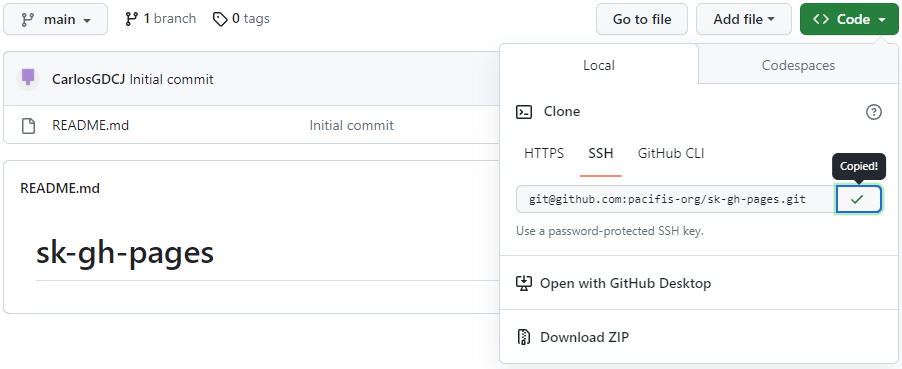Open the Initial commit message in header

tap(171, 79)
